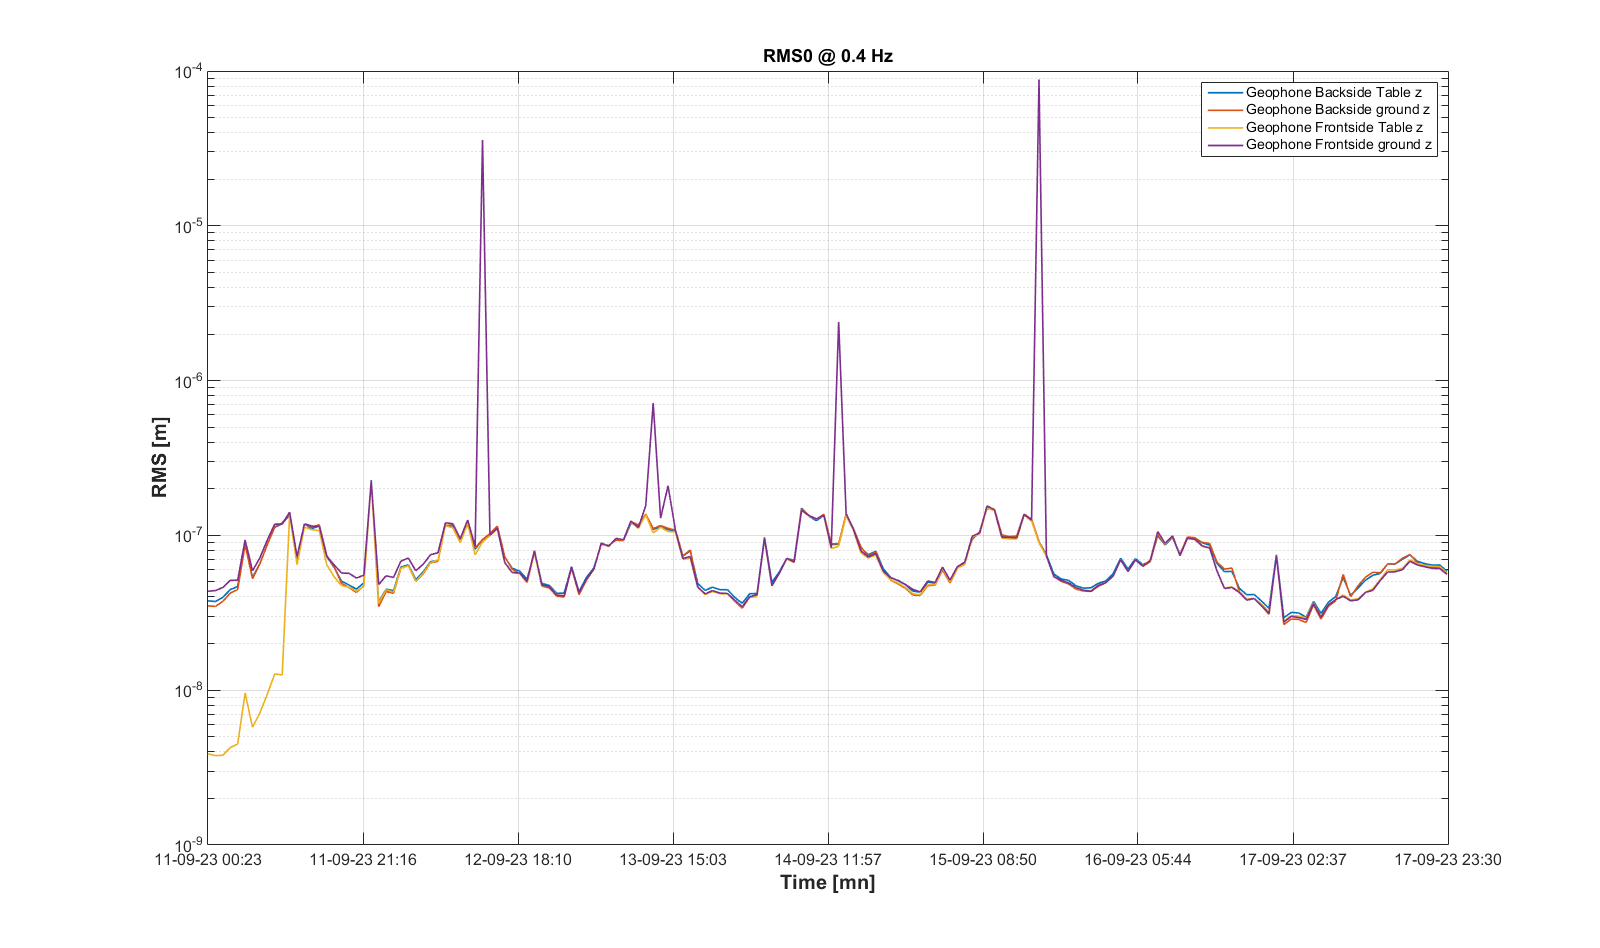The image size is (1600, 948).
Task: Click x tick label '17-09-23 23:30'
Action: pos(1448,859)
